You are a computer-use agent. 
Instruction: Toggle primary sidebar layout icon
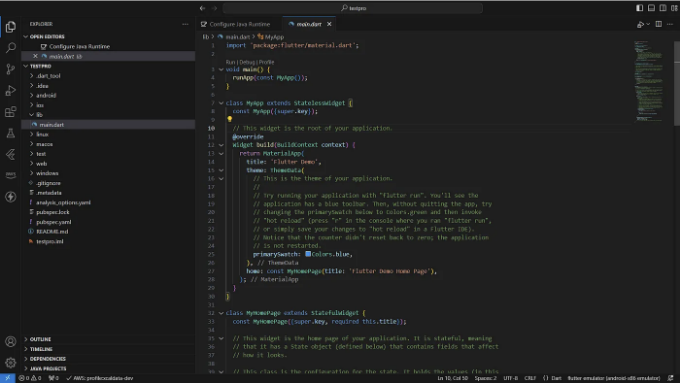(640, 8)
